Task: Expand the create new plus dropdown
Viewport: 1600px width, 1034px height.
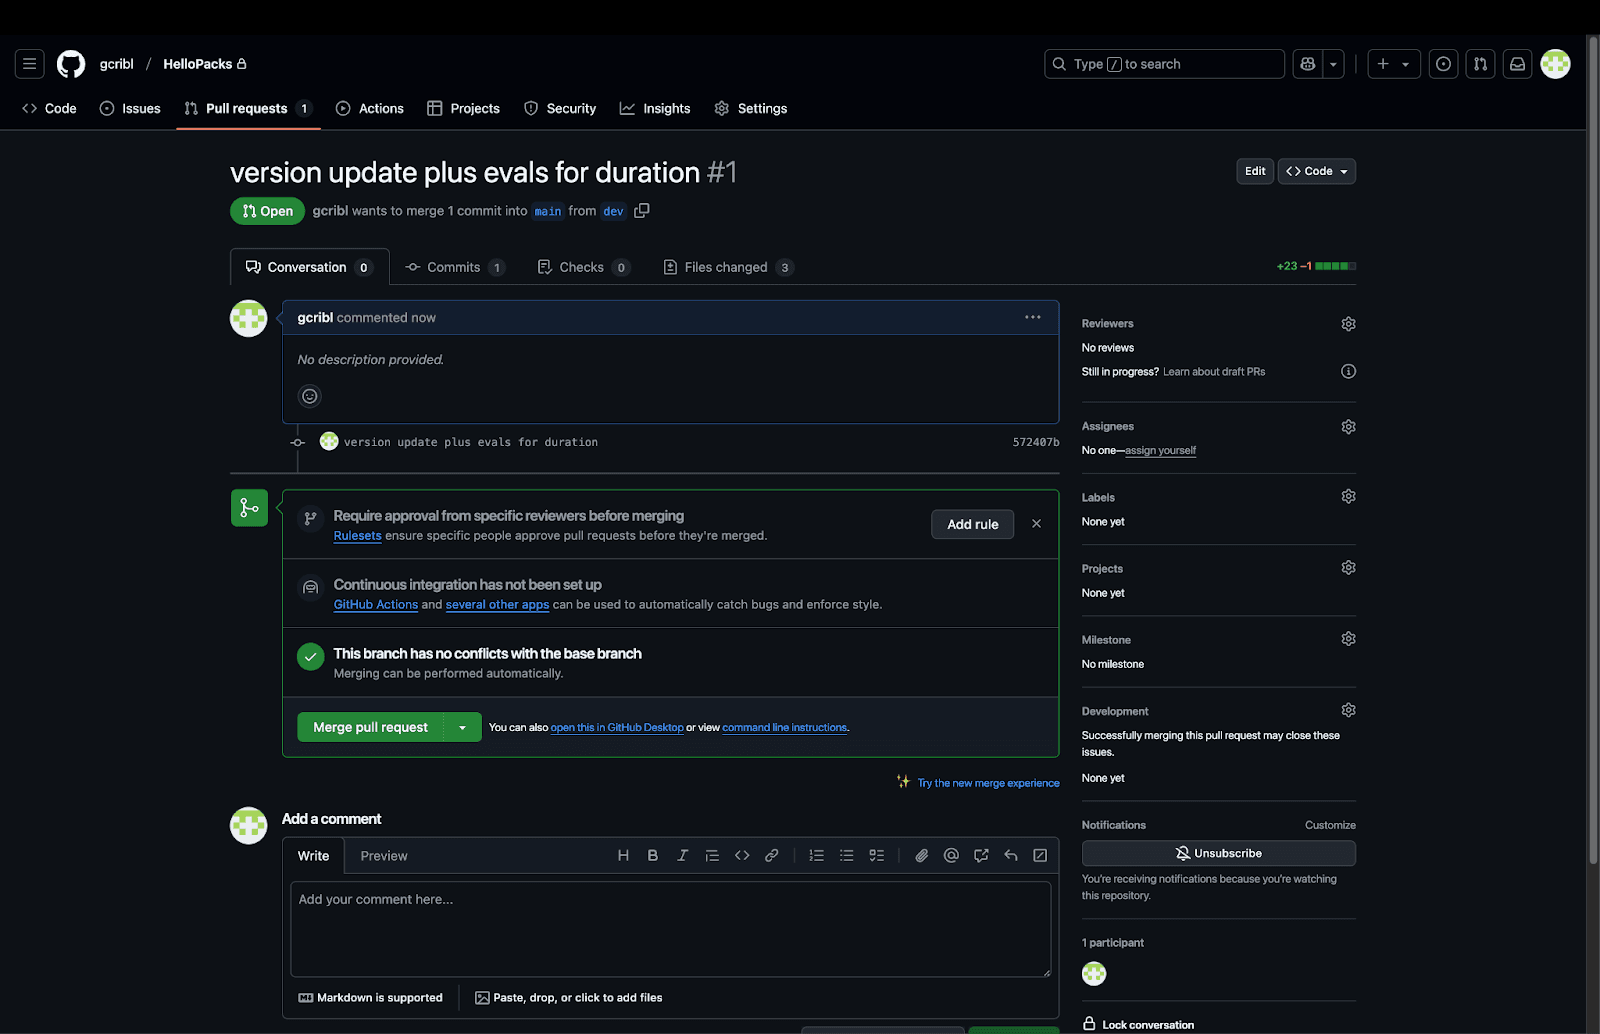Action: (x=1393, y=64)
